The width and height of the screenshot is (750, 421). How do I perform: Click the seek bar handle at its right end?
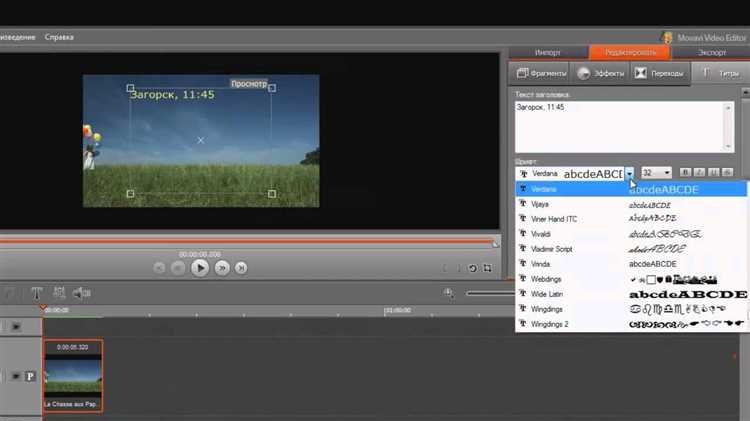[496, 244]
